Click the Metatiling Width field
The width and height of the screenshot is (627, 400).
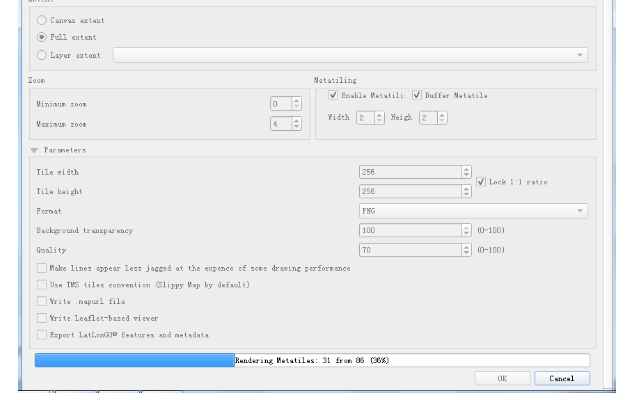[x=365, y=118]
